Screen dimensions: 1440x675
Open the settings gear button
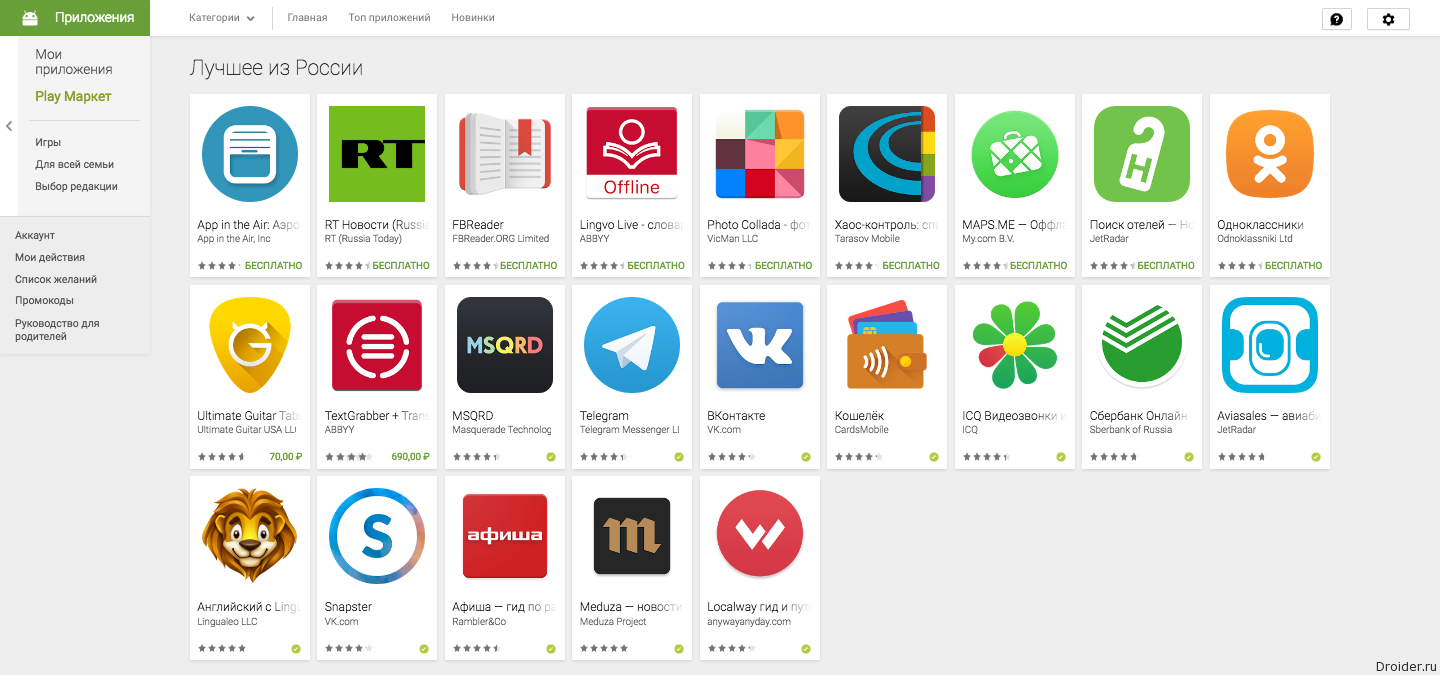(x=1388, y=19)
